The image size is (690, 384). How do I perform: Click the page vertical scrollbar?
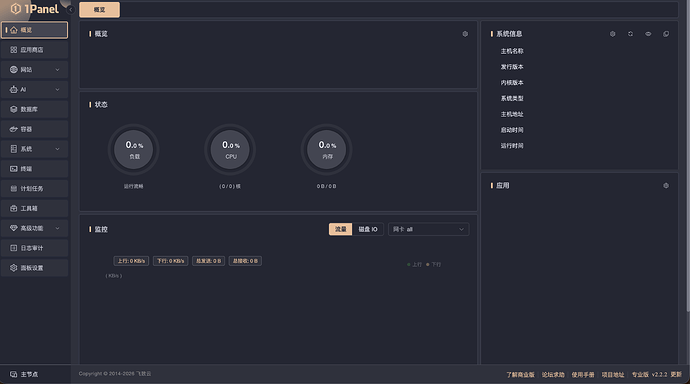pos(688,156)
